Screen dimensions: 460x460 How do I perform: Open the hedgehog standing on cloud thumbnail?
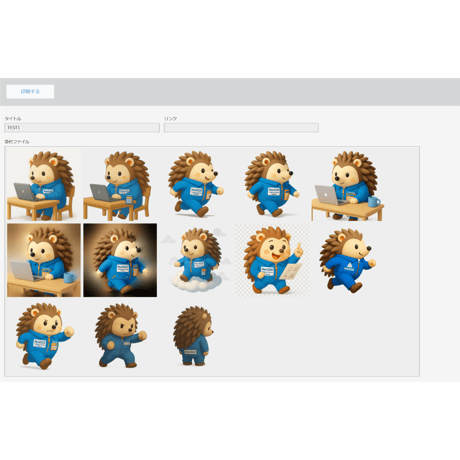coord(196,260)
